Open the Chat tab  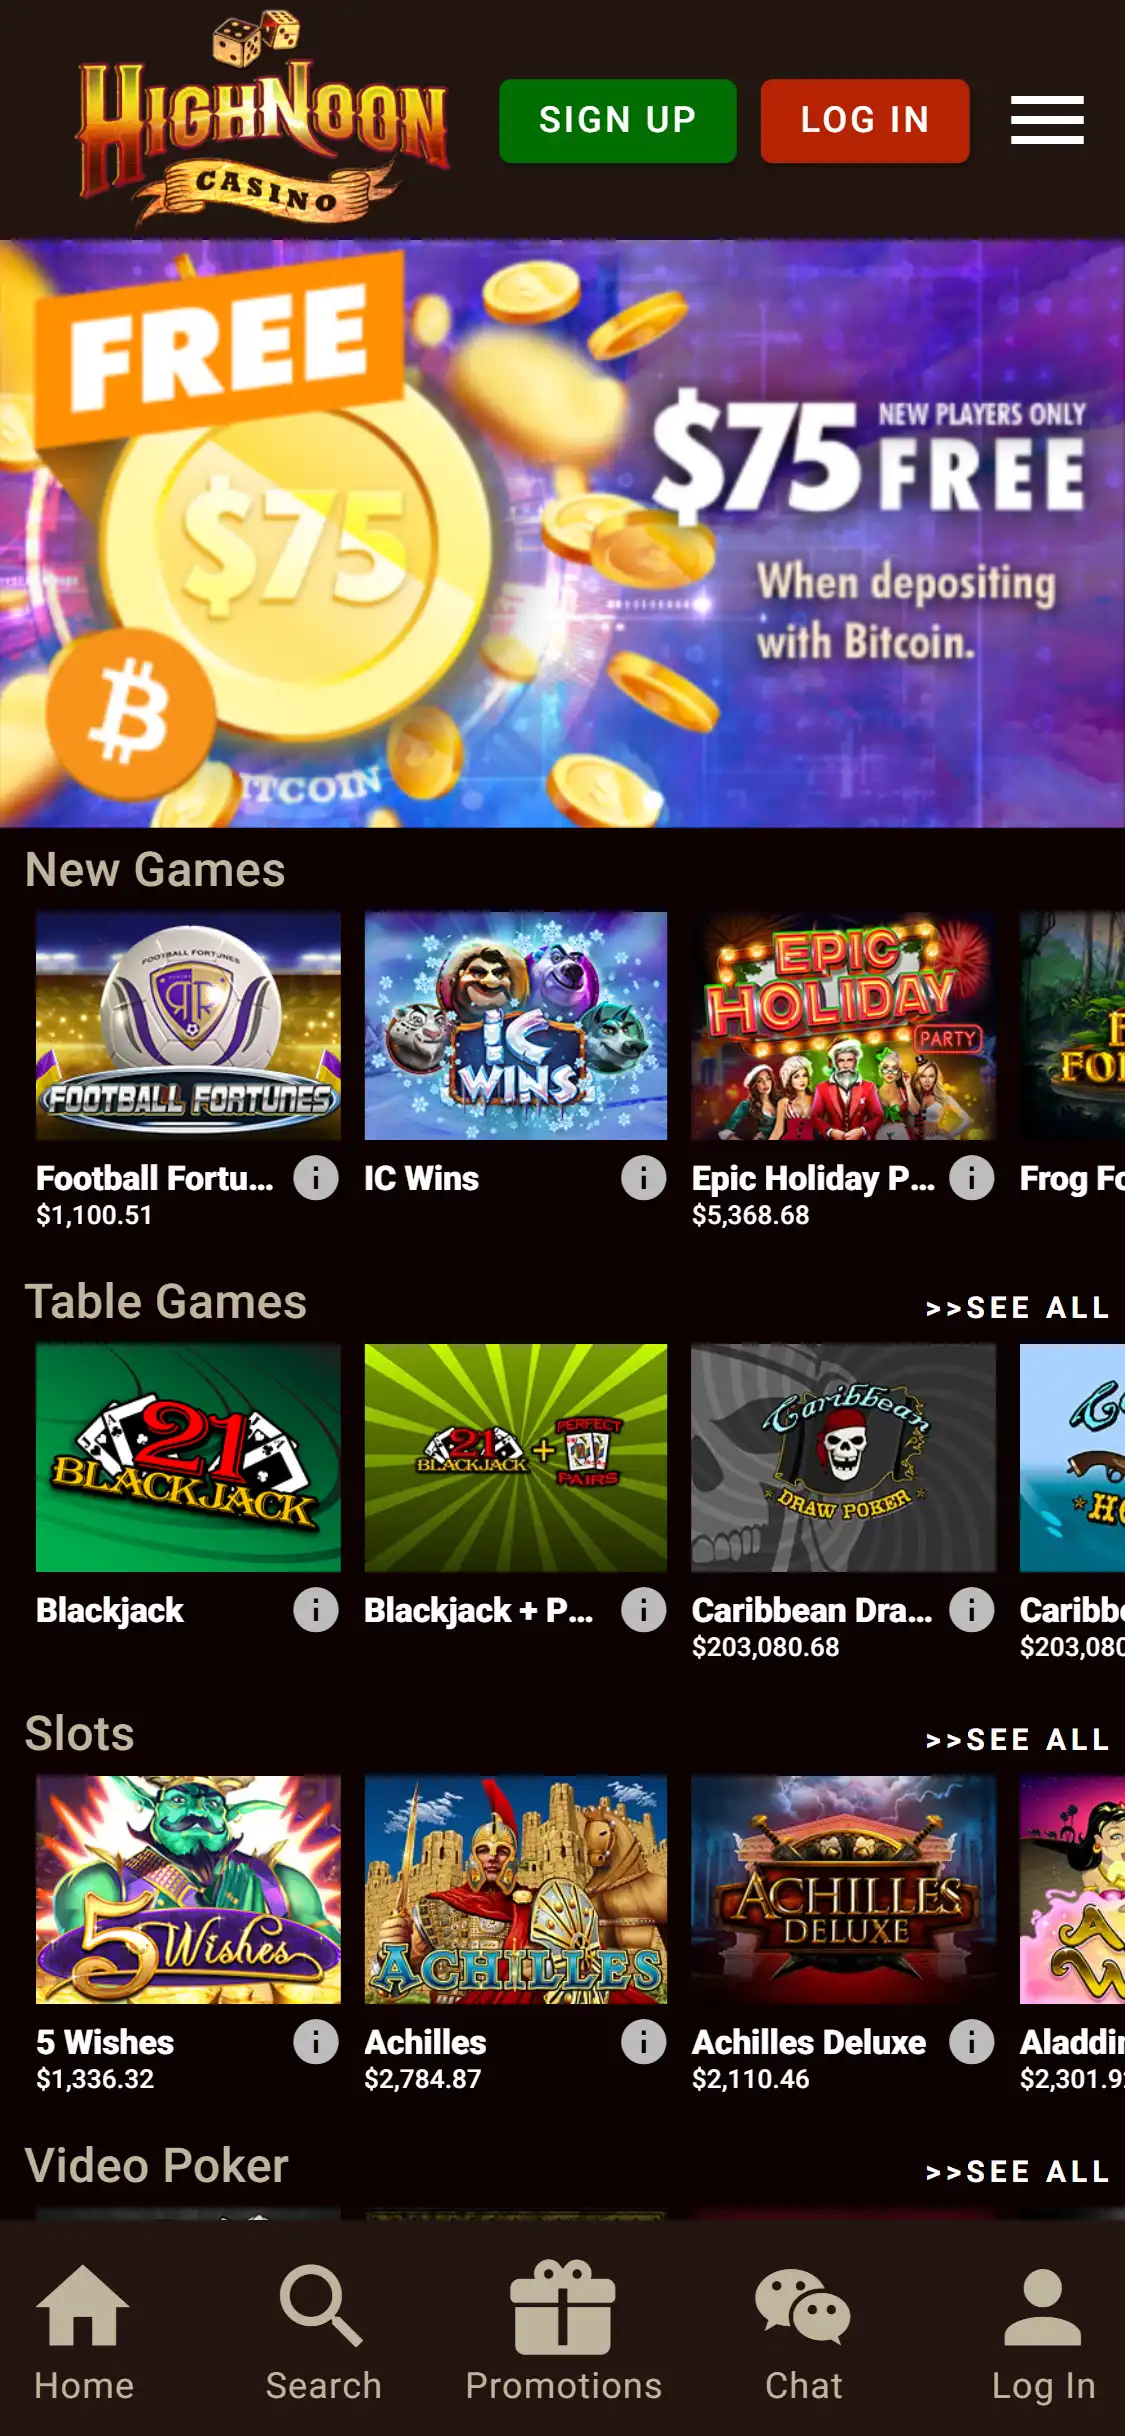click(803, 2332)
